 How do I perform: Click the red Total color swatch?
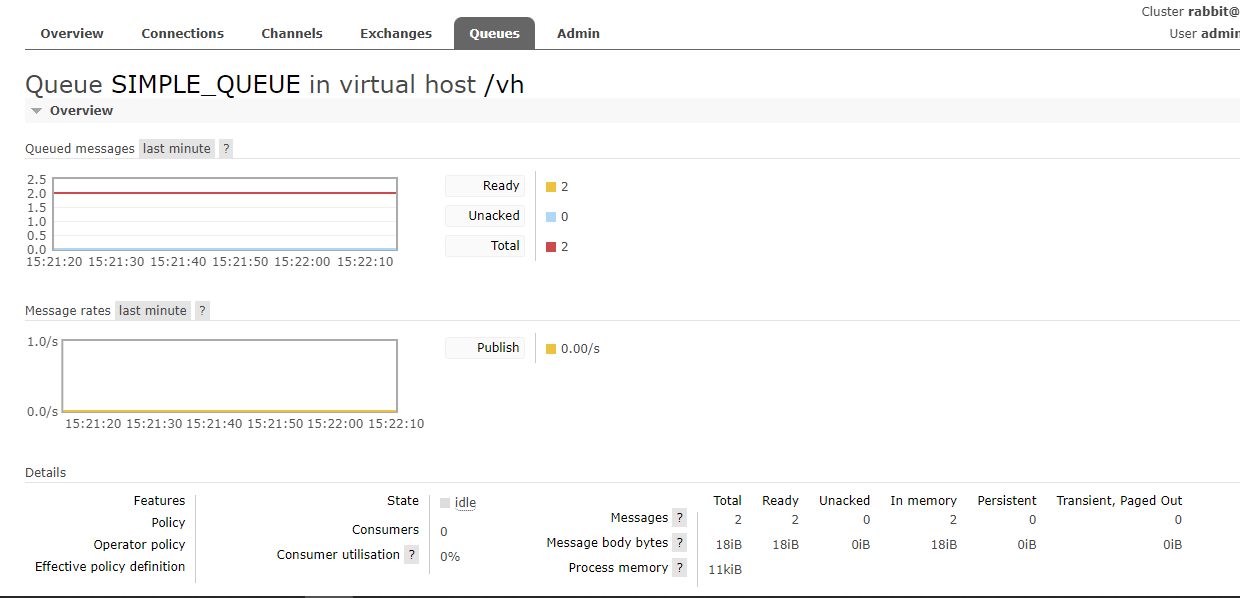(551, 247)
